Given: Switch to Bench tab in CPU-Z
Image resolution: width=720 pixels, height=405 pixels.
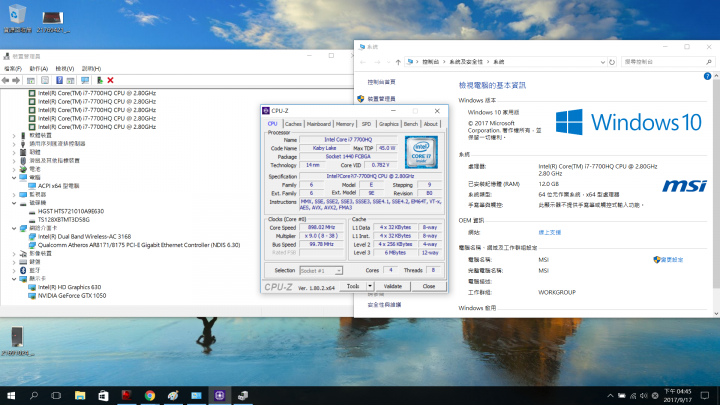Looking at the screenshot, I should pyautogui.click(x=411, y=124).
